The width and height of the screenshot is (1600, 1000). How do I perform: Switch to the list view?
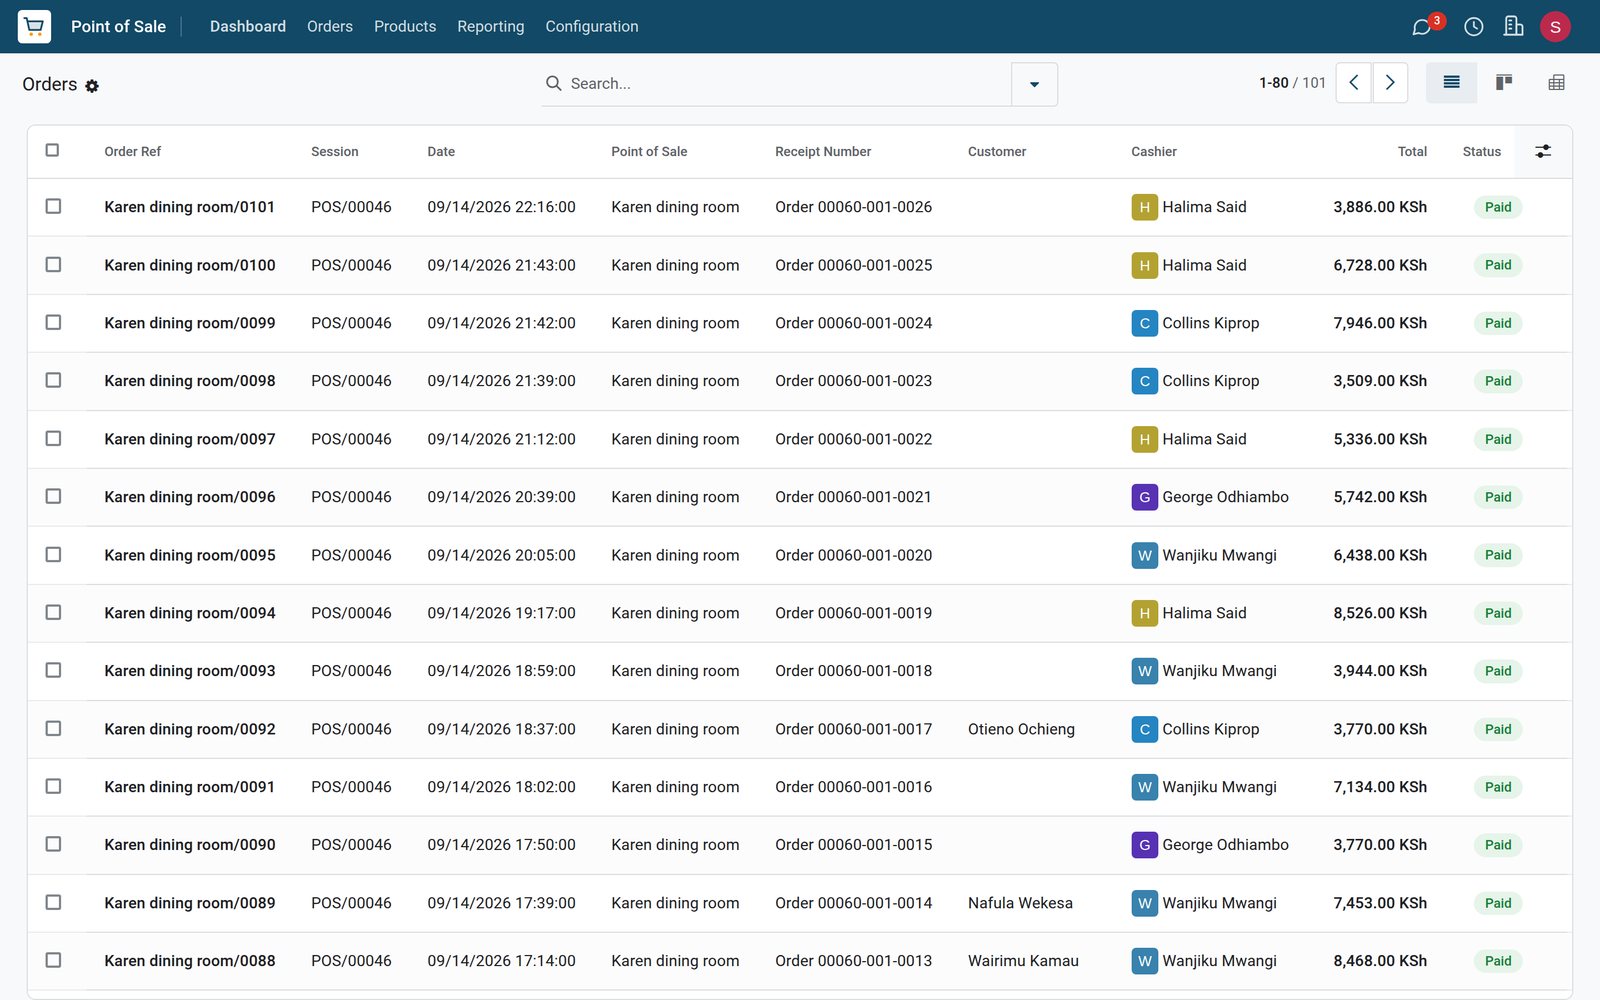coord(1451,83)
